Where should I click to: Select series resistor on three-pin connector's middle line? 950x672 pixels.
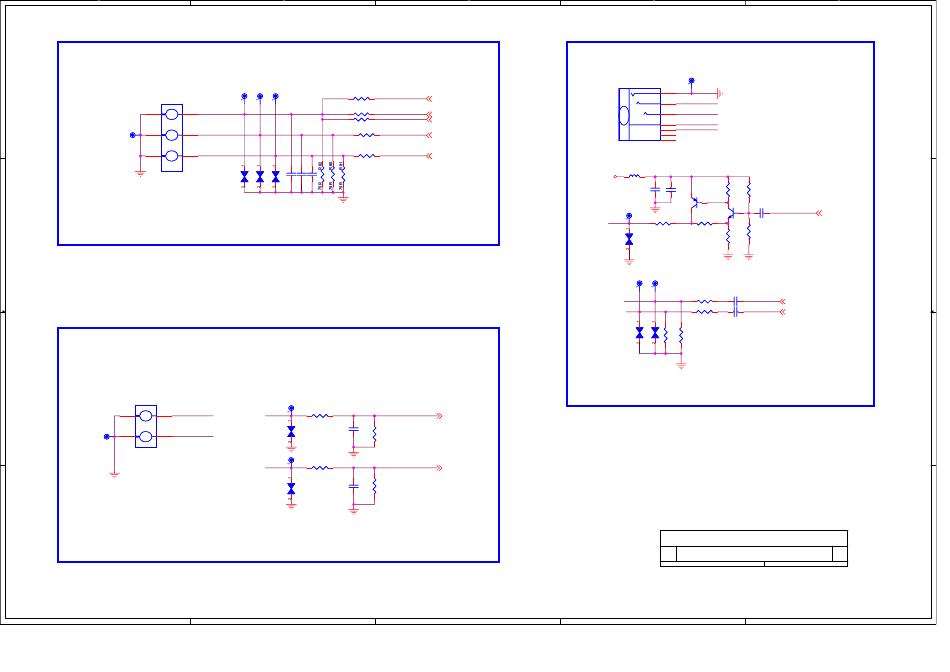367,135
